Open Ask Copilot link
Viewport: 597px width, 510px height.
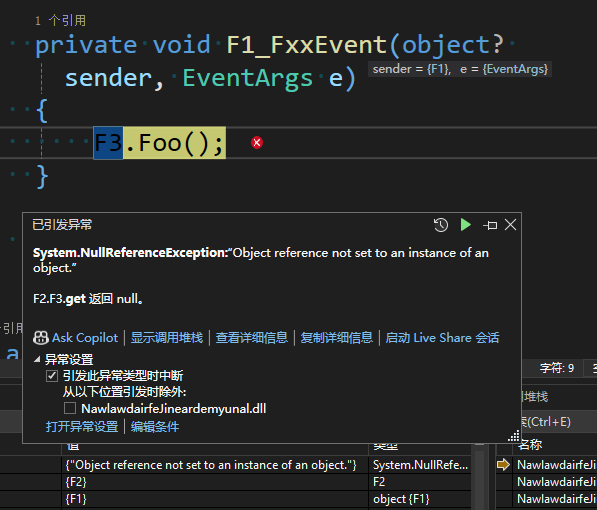tap(85, 338)
